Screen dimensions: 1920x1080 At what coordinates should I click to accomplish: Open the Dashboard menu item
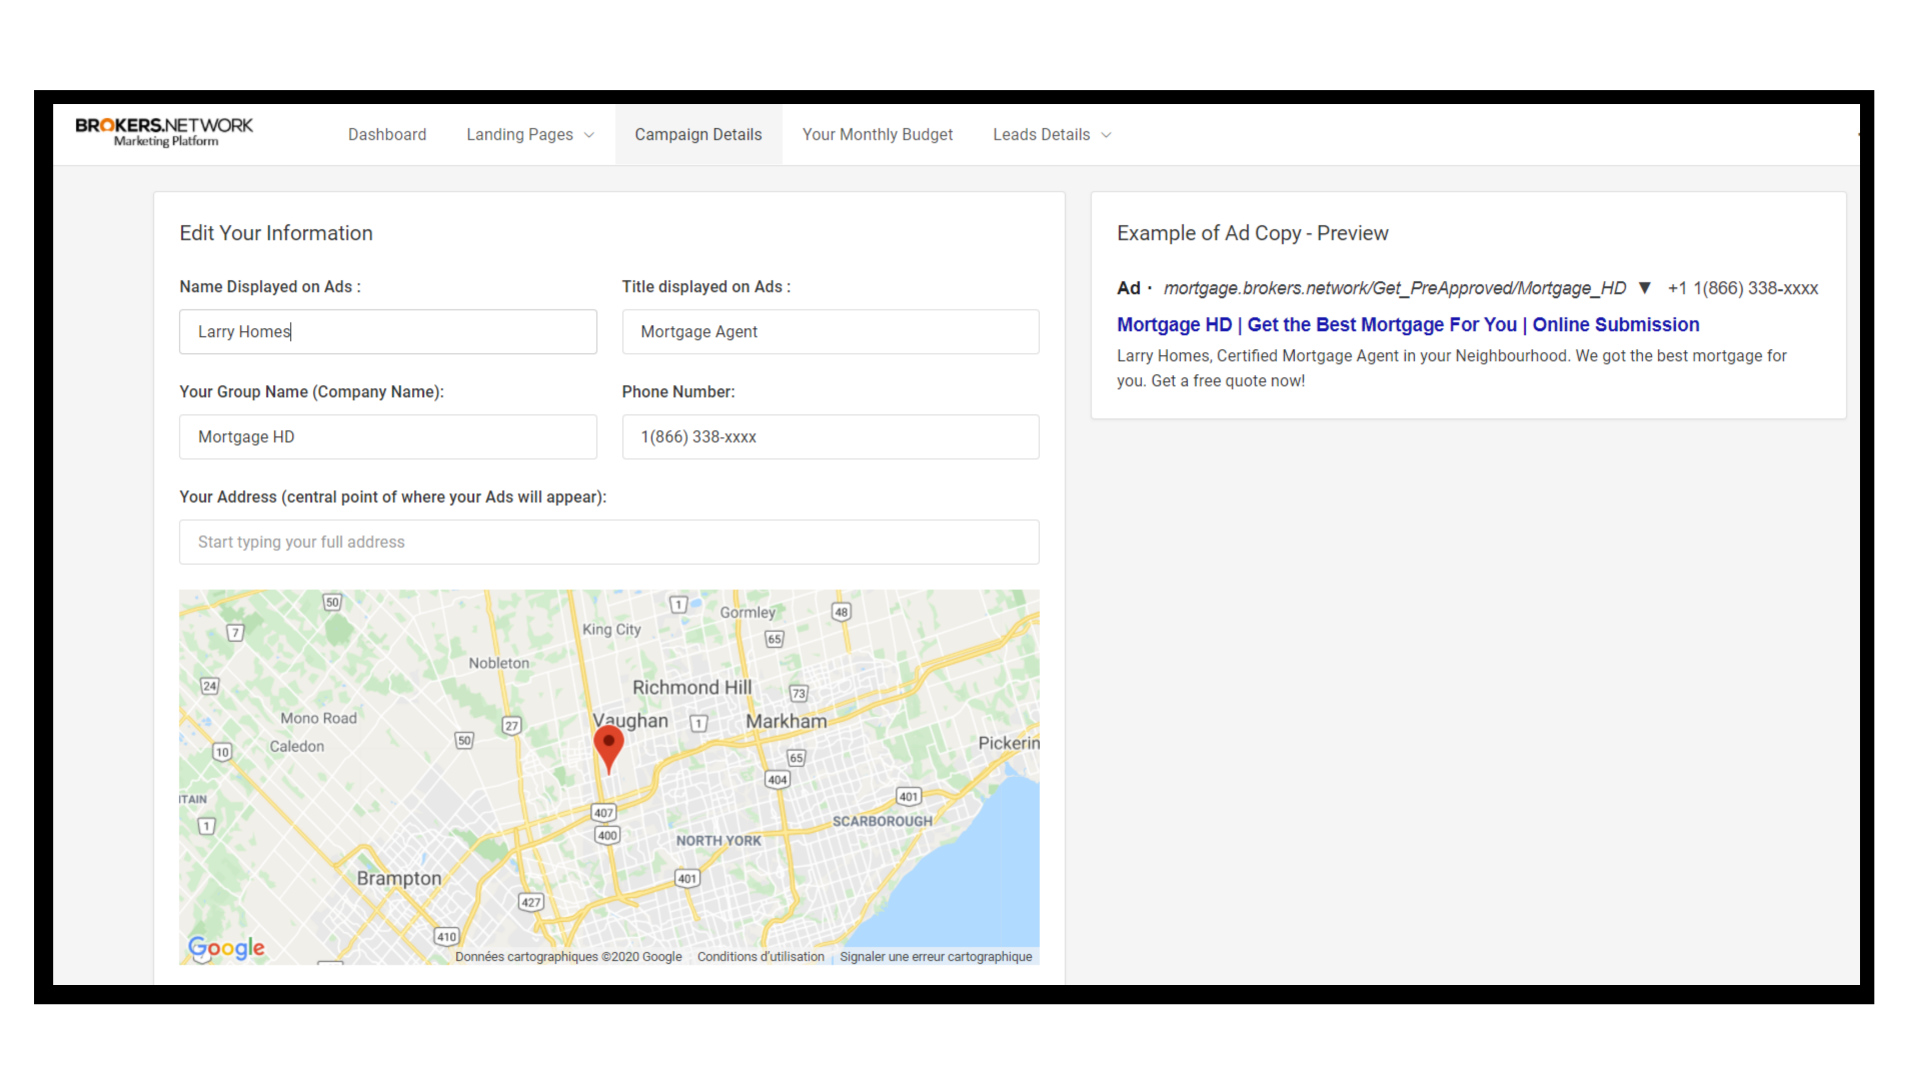[387, 134]
